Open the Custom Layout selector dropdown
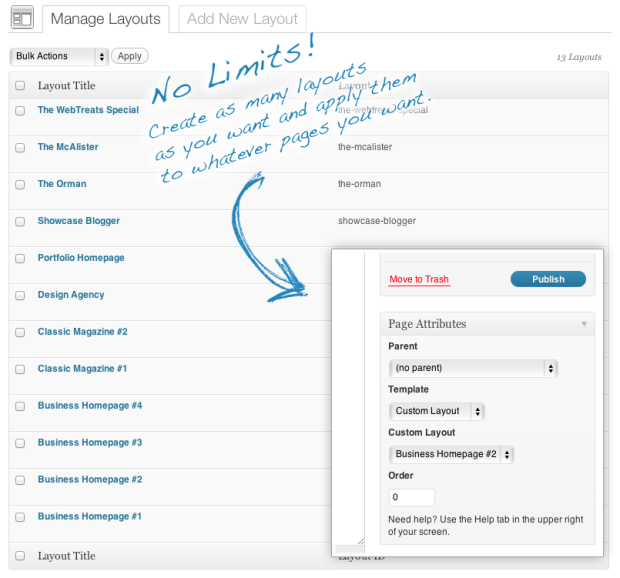Screen dimensions: 620x578 [451, 454]
